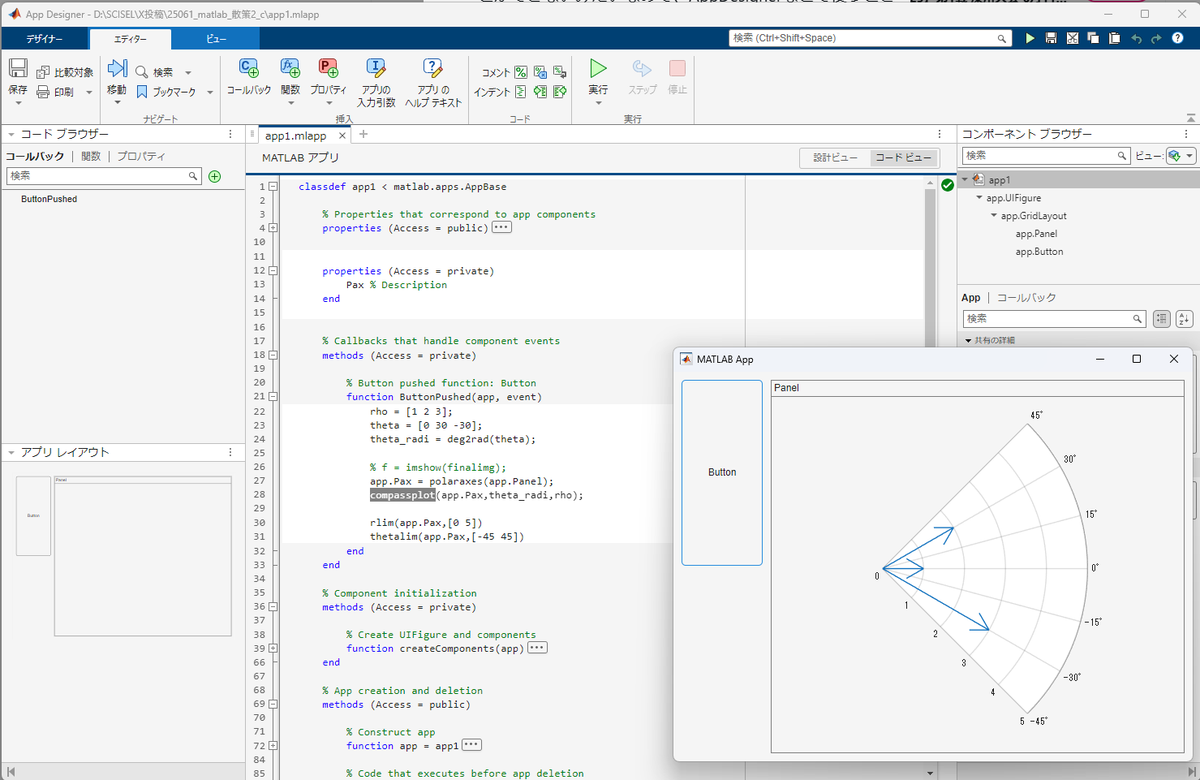Click the copy icon in quick access toolbar
This screenshot has height=780, width=1200.
click(1092, 38)
